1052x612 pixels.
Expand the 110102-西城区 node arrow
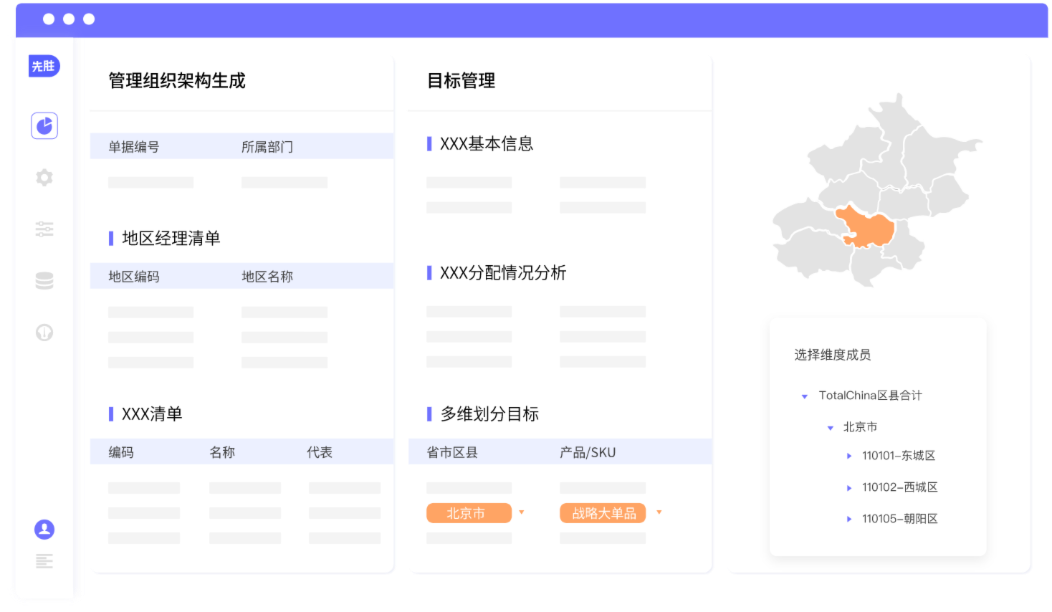(849, 488)
